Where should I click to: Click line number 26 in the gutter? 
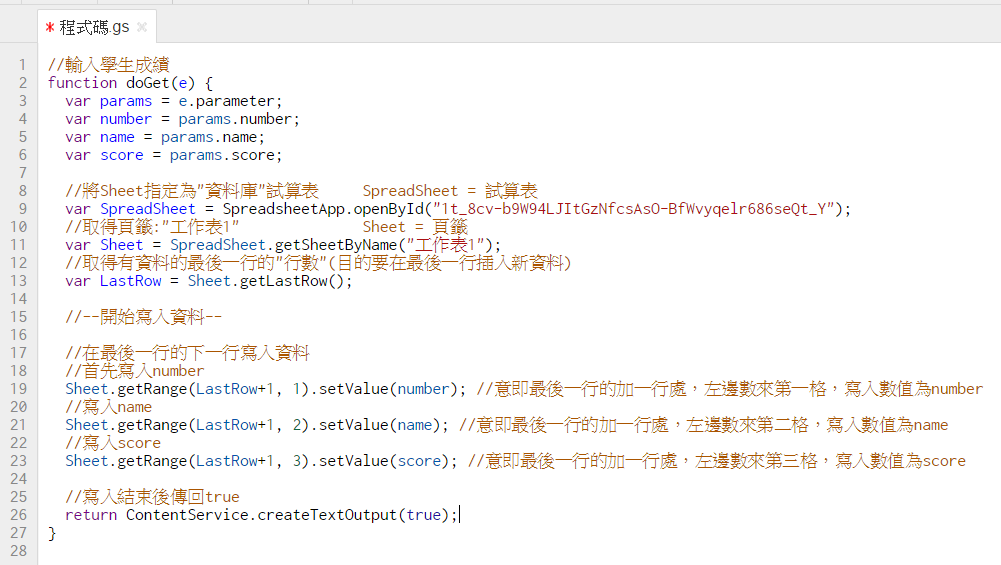tap(20, 515)
